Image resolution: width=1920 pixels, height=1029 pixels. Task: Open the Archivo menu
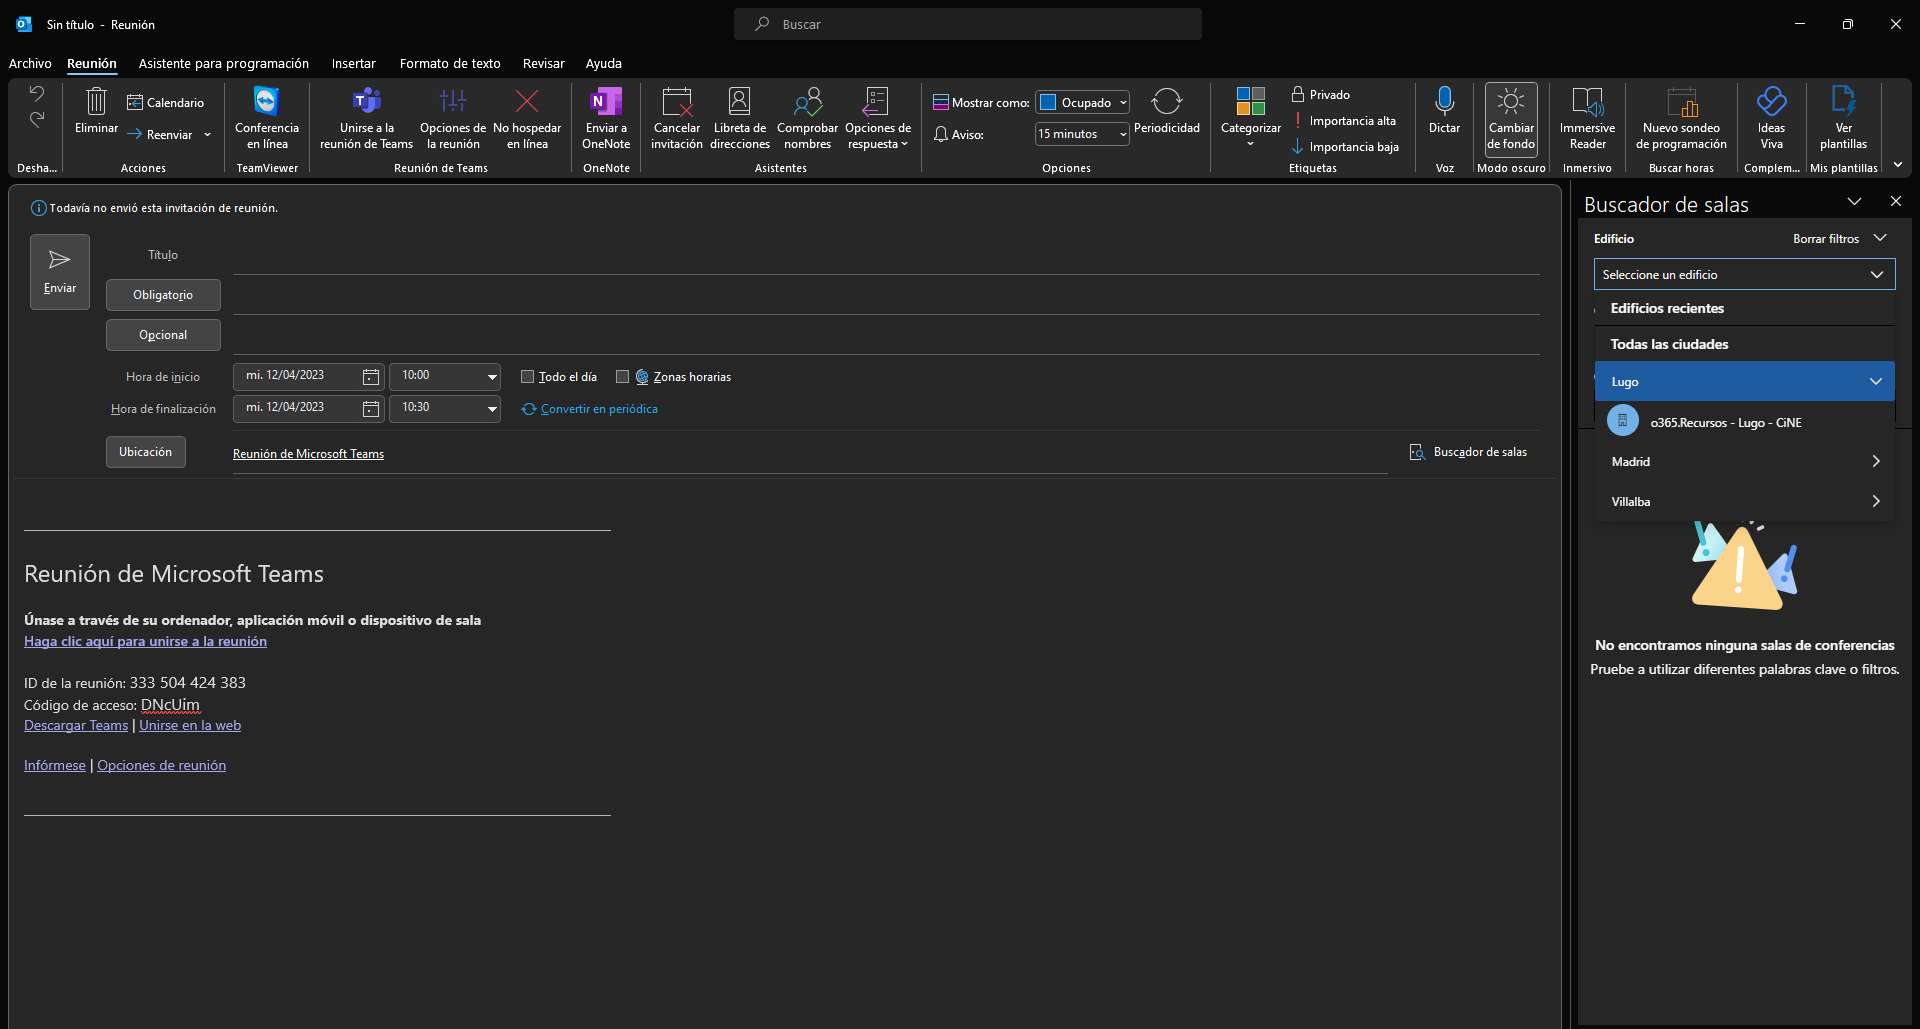pyautogui.click(x=30, y=63)
